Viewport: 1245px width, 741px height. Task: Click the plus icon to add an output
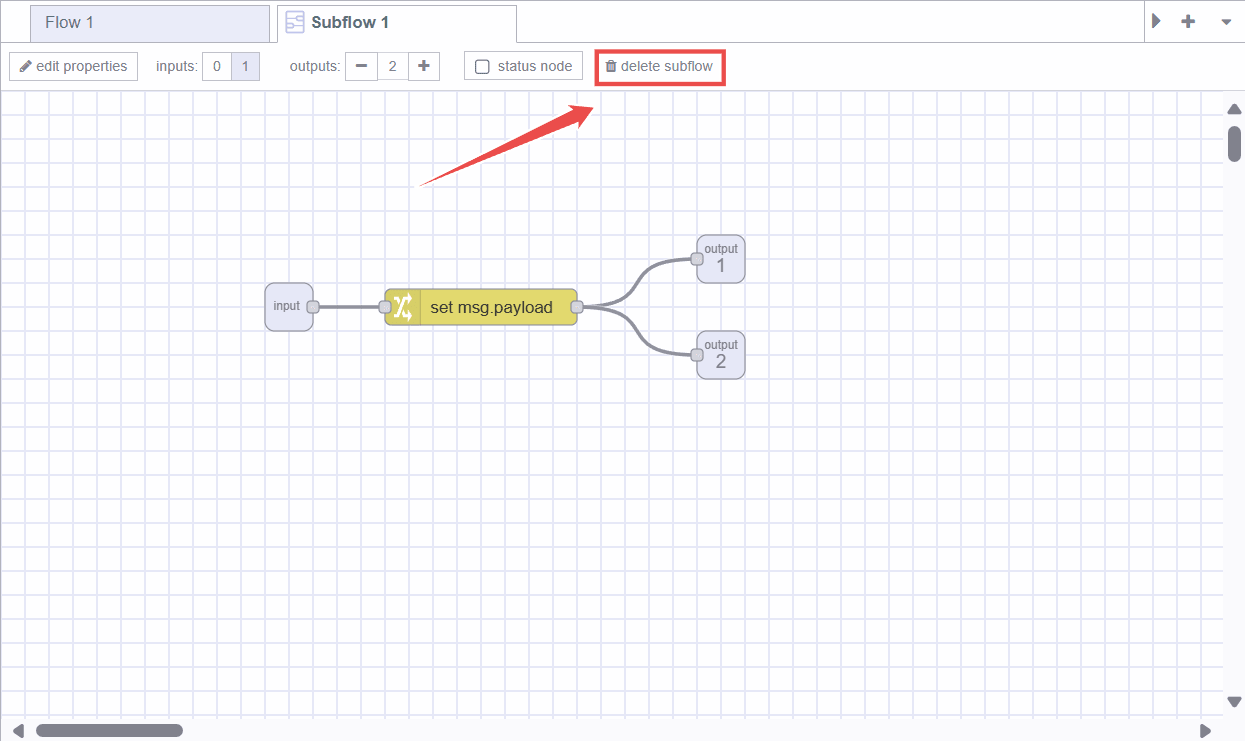(423, 66)
